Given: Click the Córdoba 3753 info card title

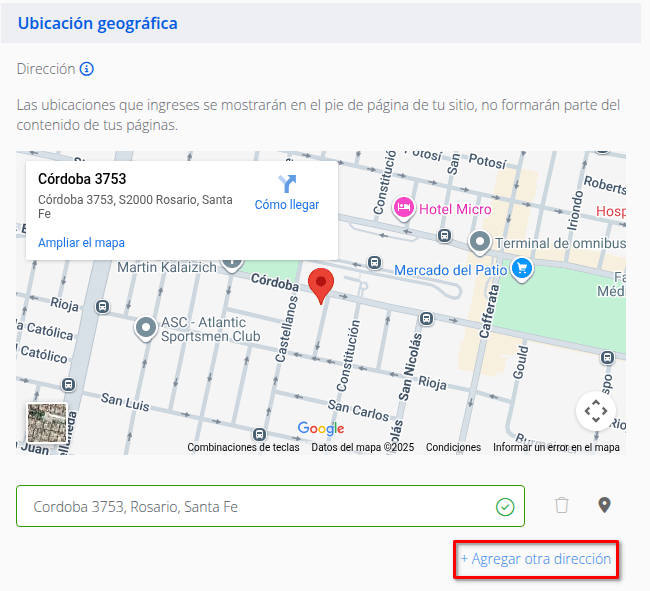Looking at the screenshot, I should click(x=82, y=179).
